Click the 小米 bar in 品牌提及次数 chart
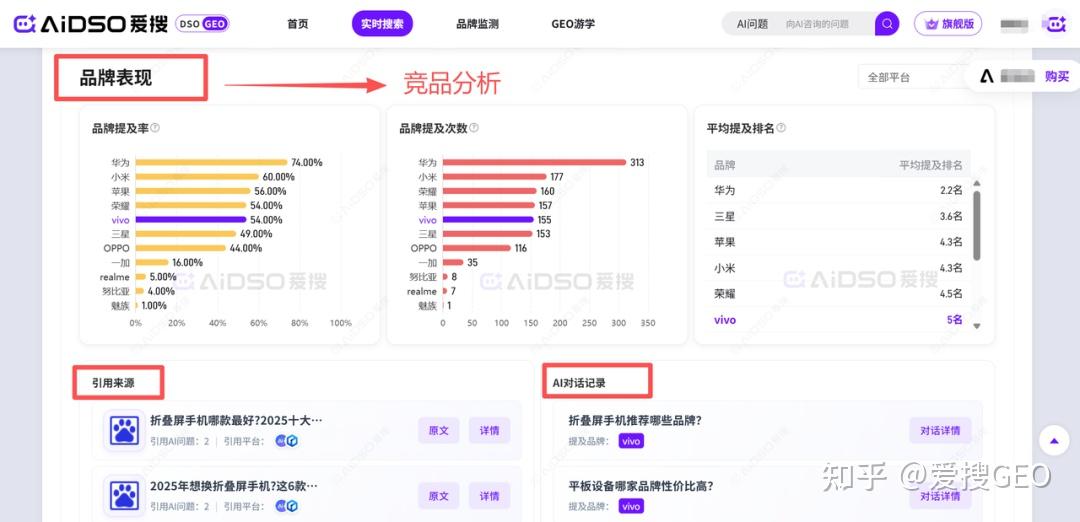 click(495, 177)
